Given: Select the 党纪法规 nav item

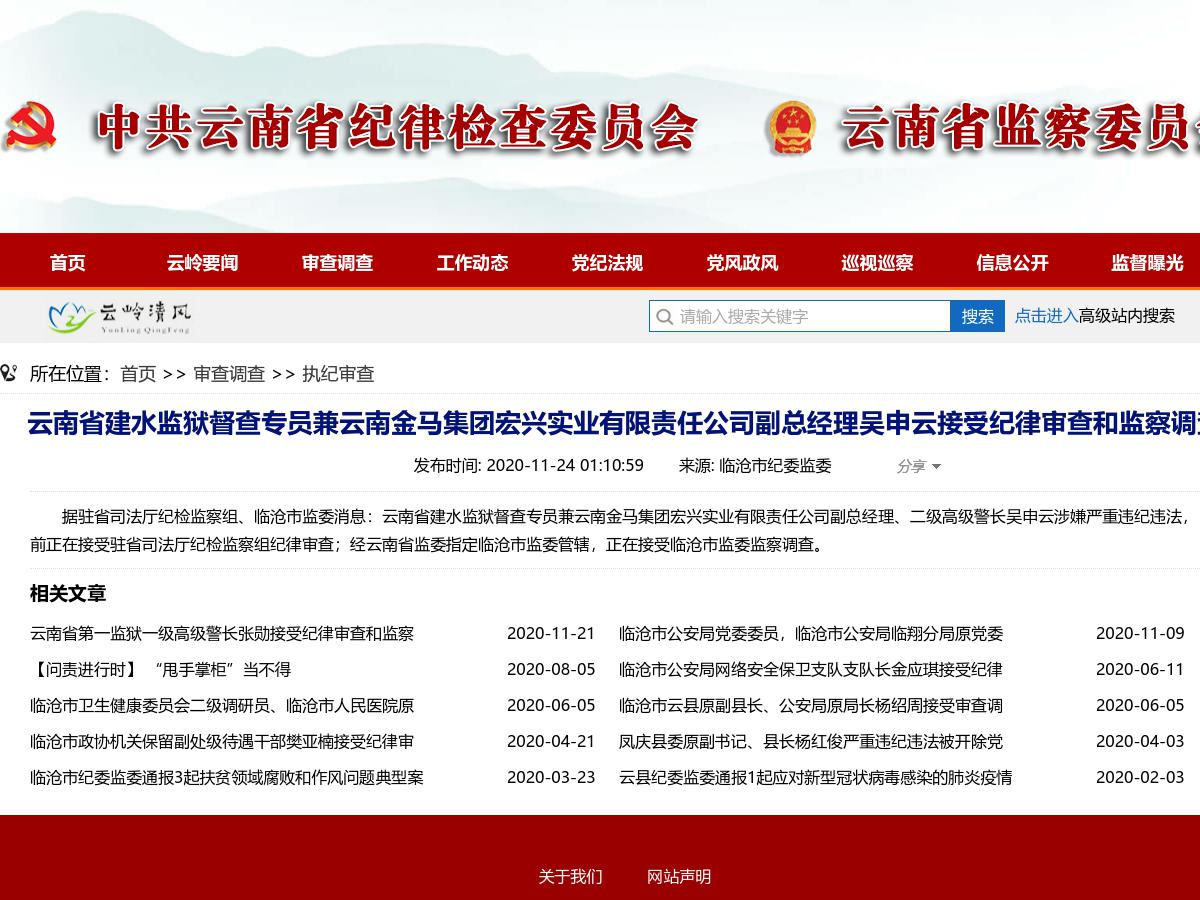Looking at the screenshot, I should [607, 262].
